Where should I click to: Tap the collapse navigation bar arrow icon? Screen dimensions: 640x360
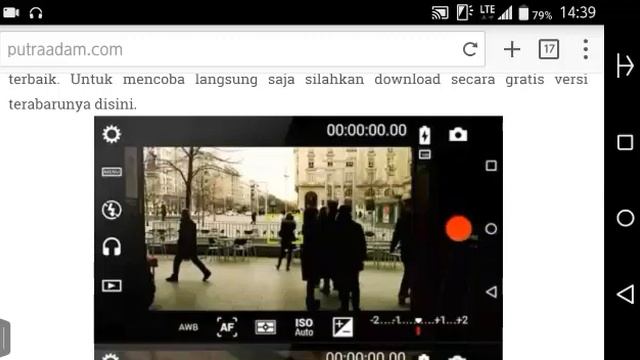click(625, 65)
